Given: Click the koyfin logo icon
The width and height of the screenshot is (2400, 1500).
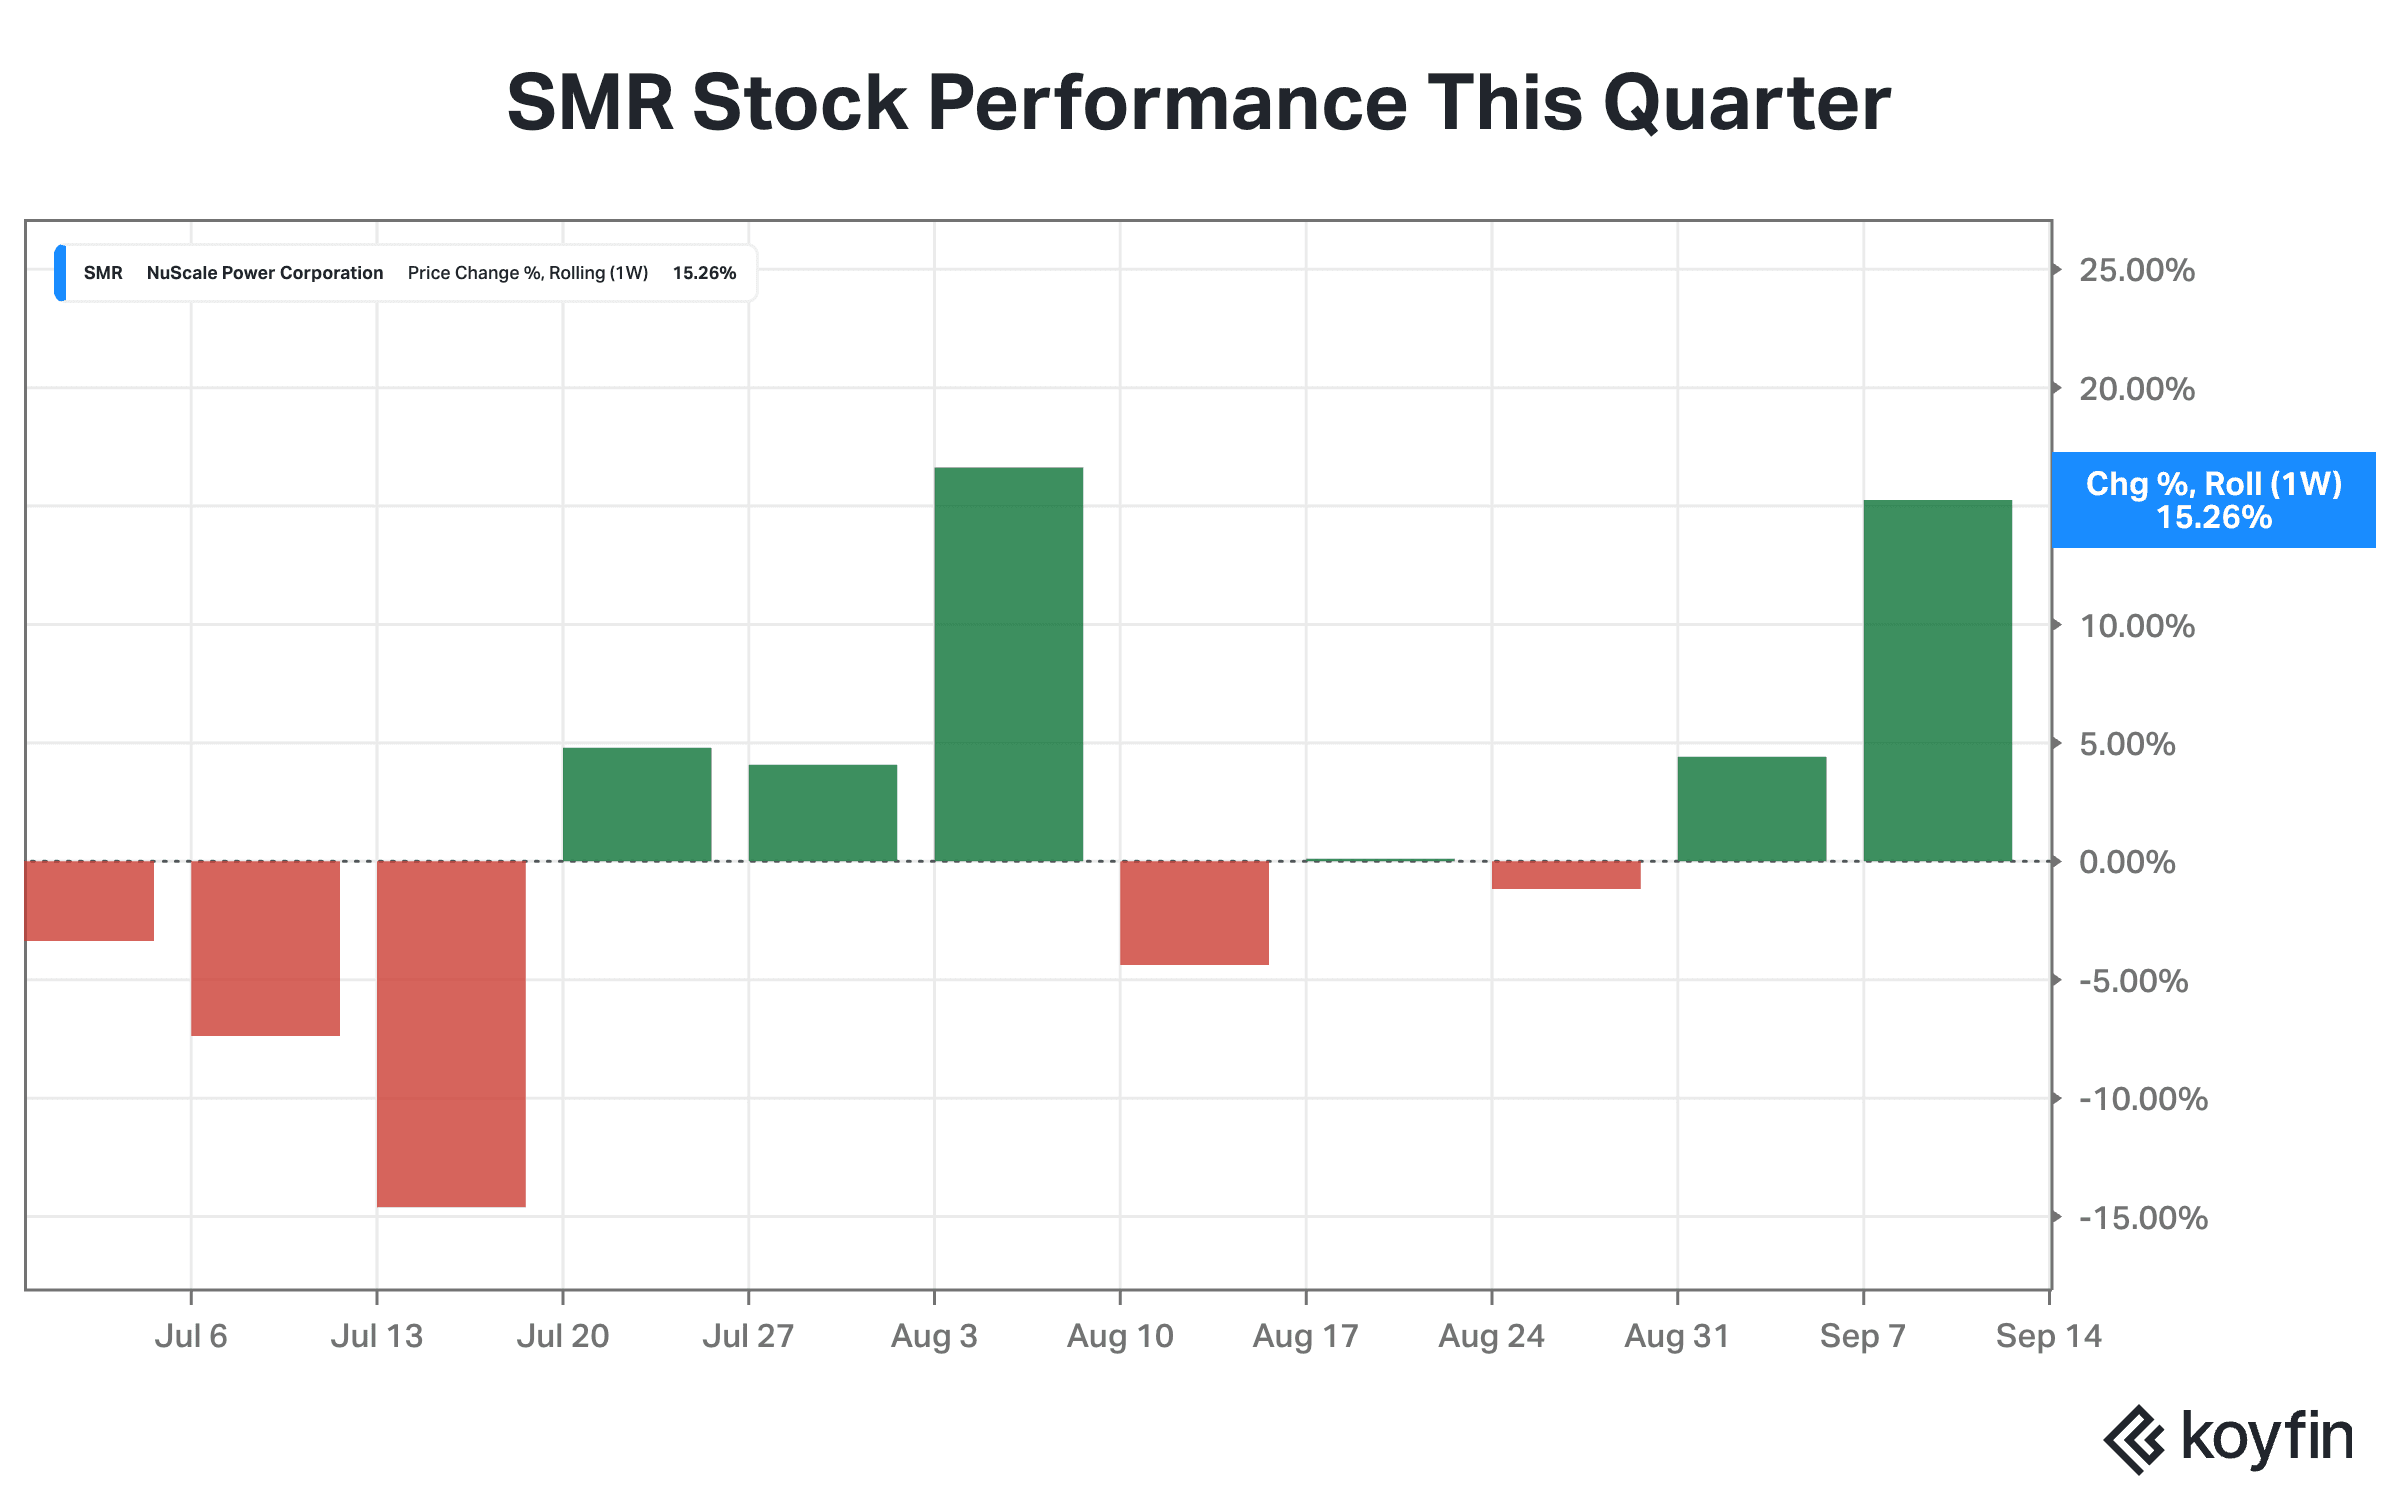Looking at the screenshot, I should point(2134,1439).
